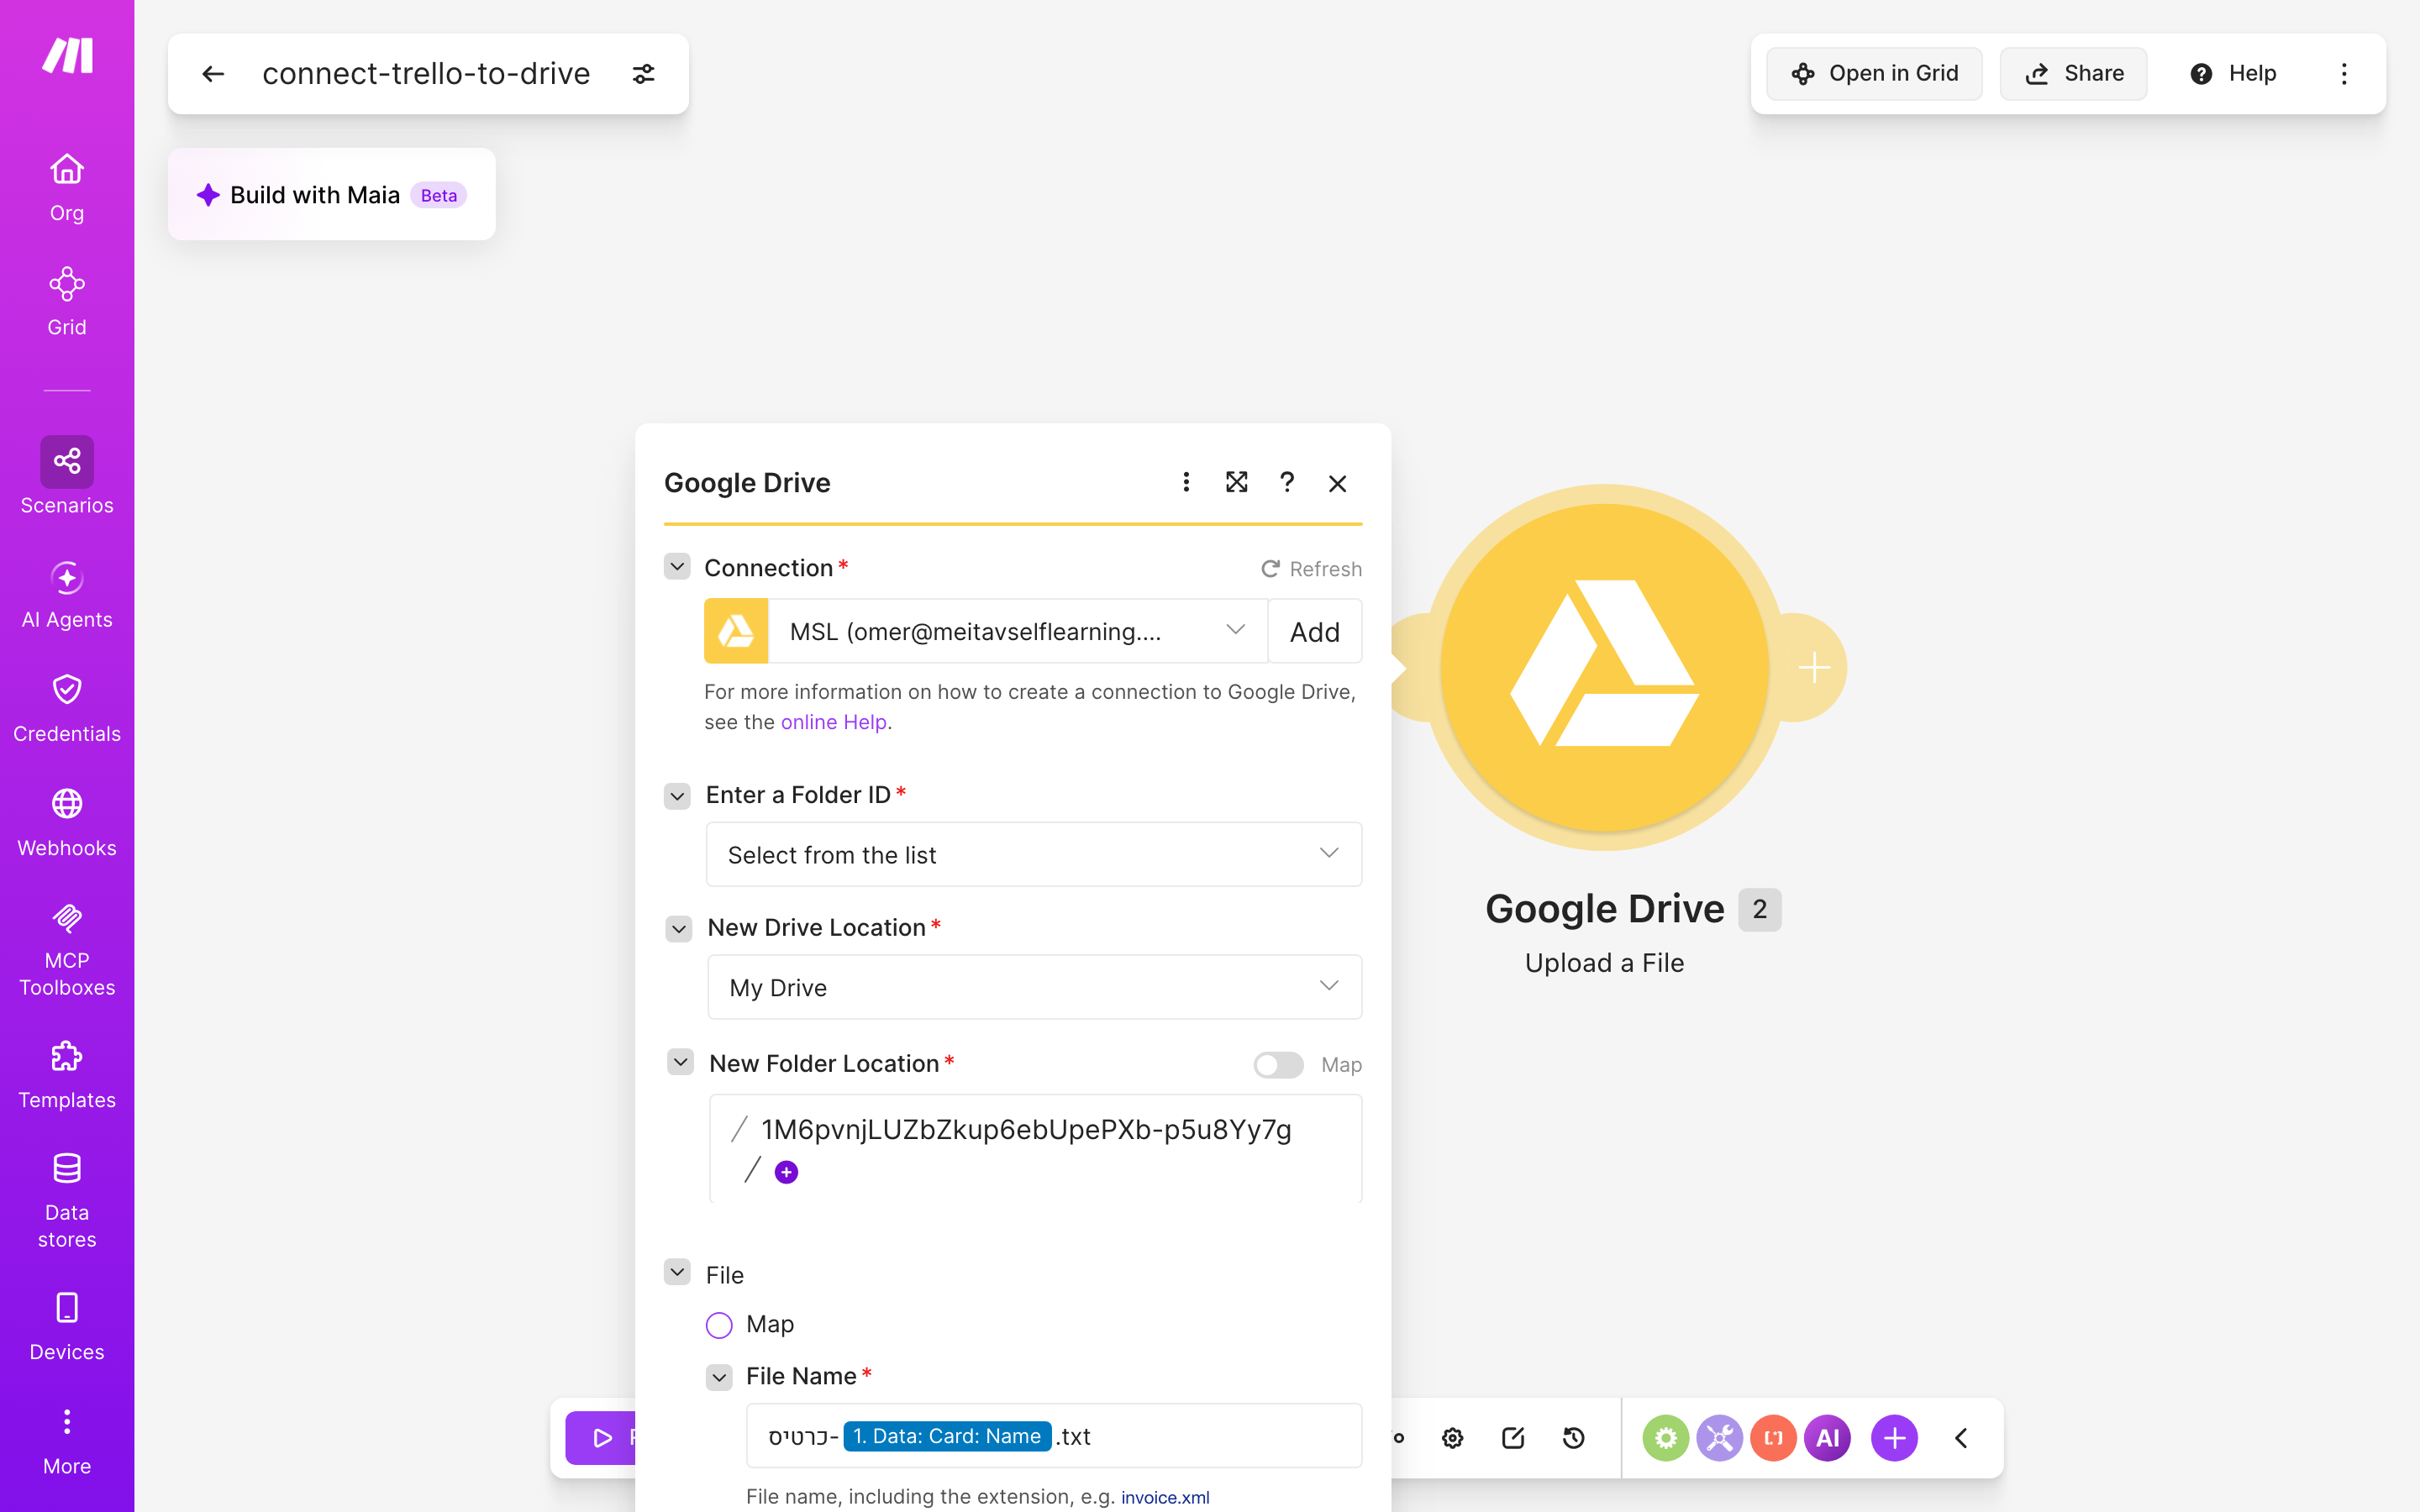Expand the Google Drive panel to fullscreen
Viewport: 2420px width, 1512px height.
pos(1237,483)
